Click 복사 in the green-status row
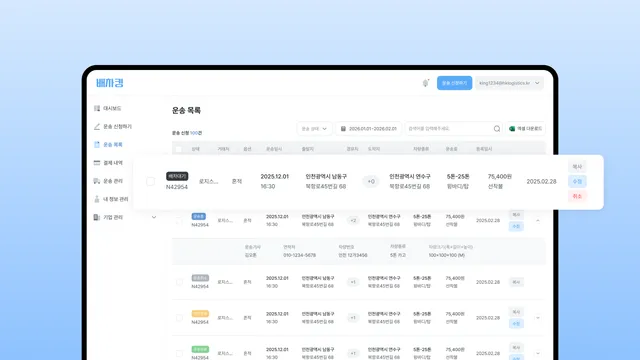 click(x=516, y=348)
